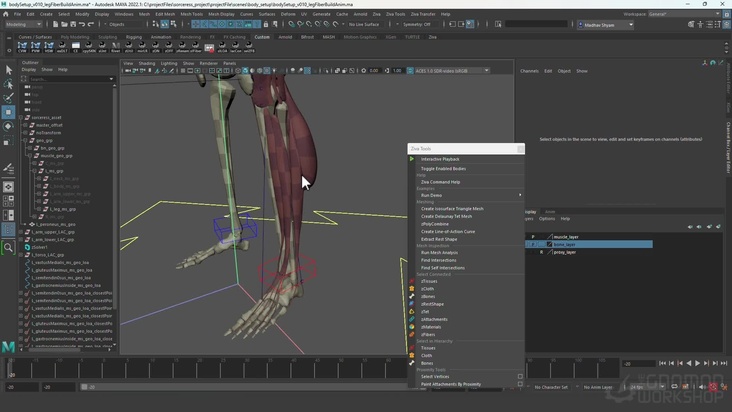Open the Deform menu

[x=288, y=14]
